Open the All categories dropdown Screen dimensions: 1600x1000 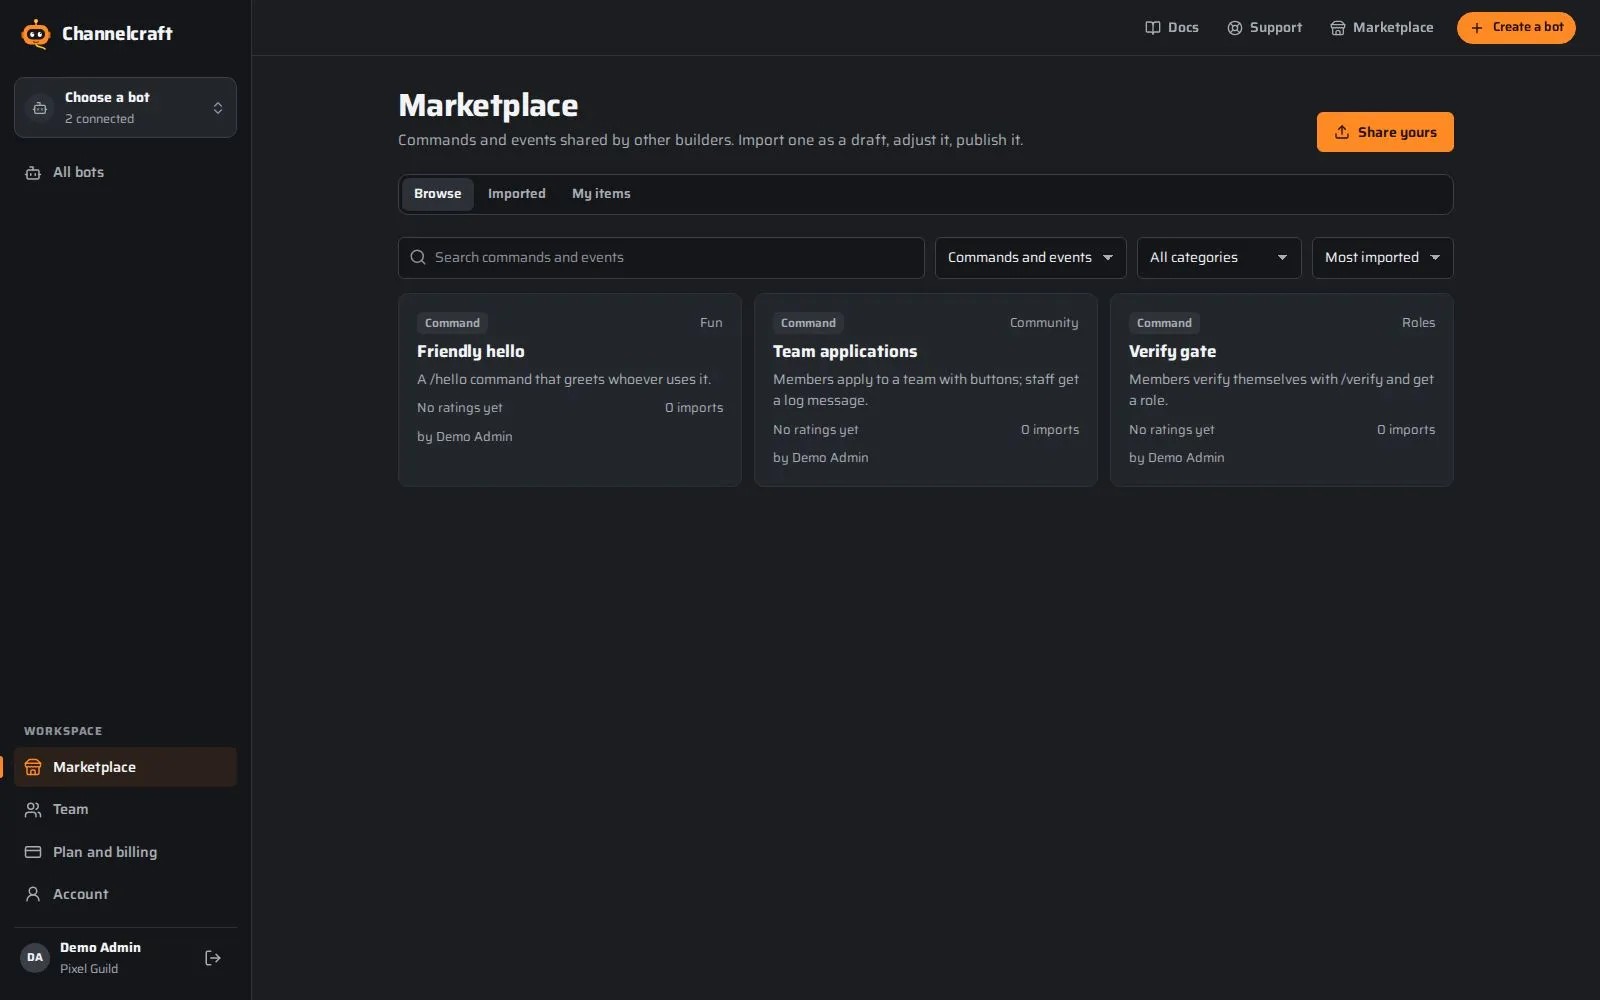[x=1218, y=257]
